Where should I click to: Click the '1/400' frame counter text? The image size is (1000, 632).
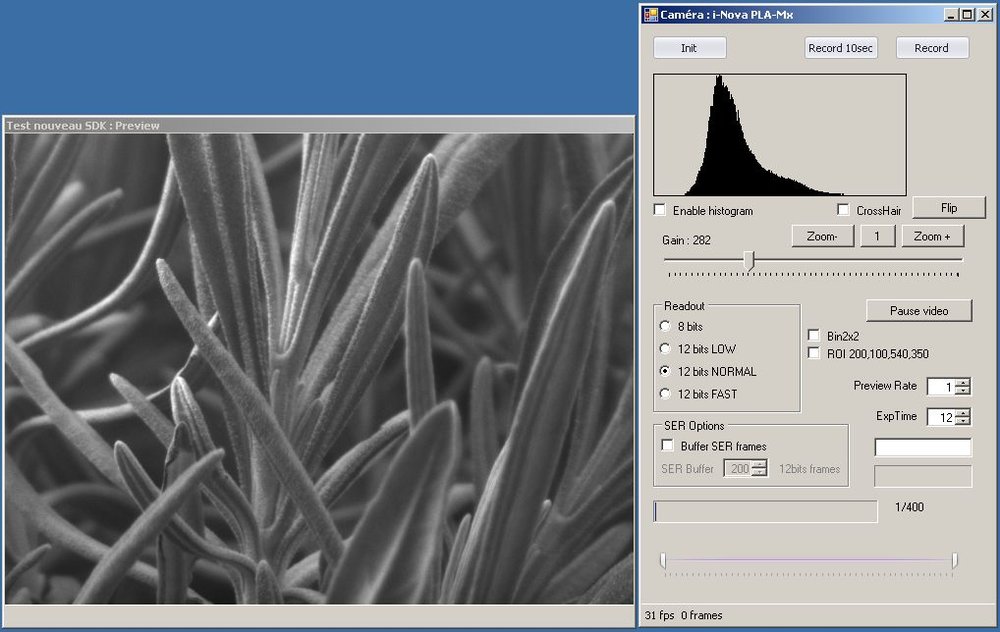point(909,507)
